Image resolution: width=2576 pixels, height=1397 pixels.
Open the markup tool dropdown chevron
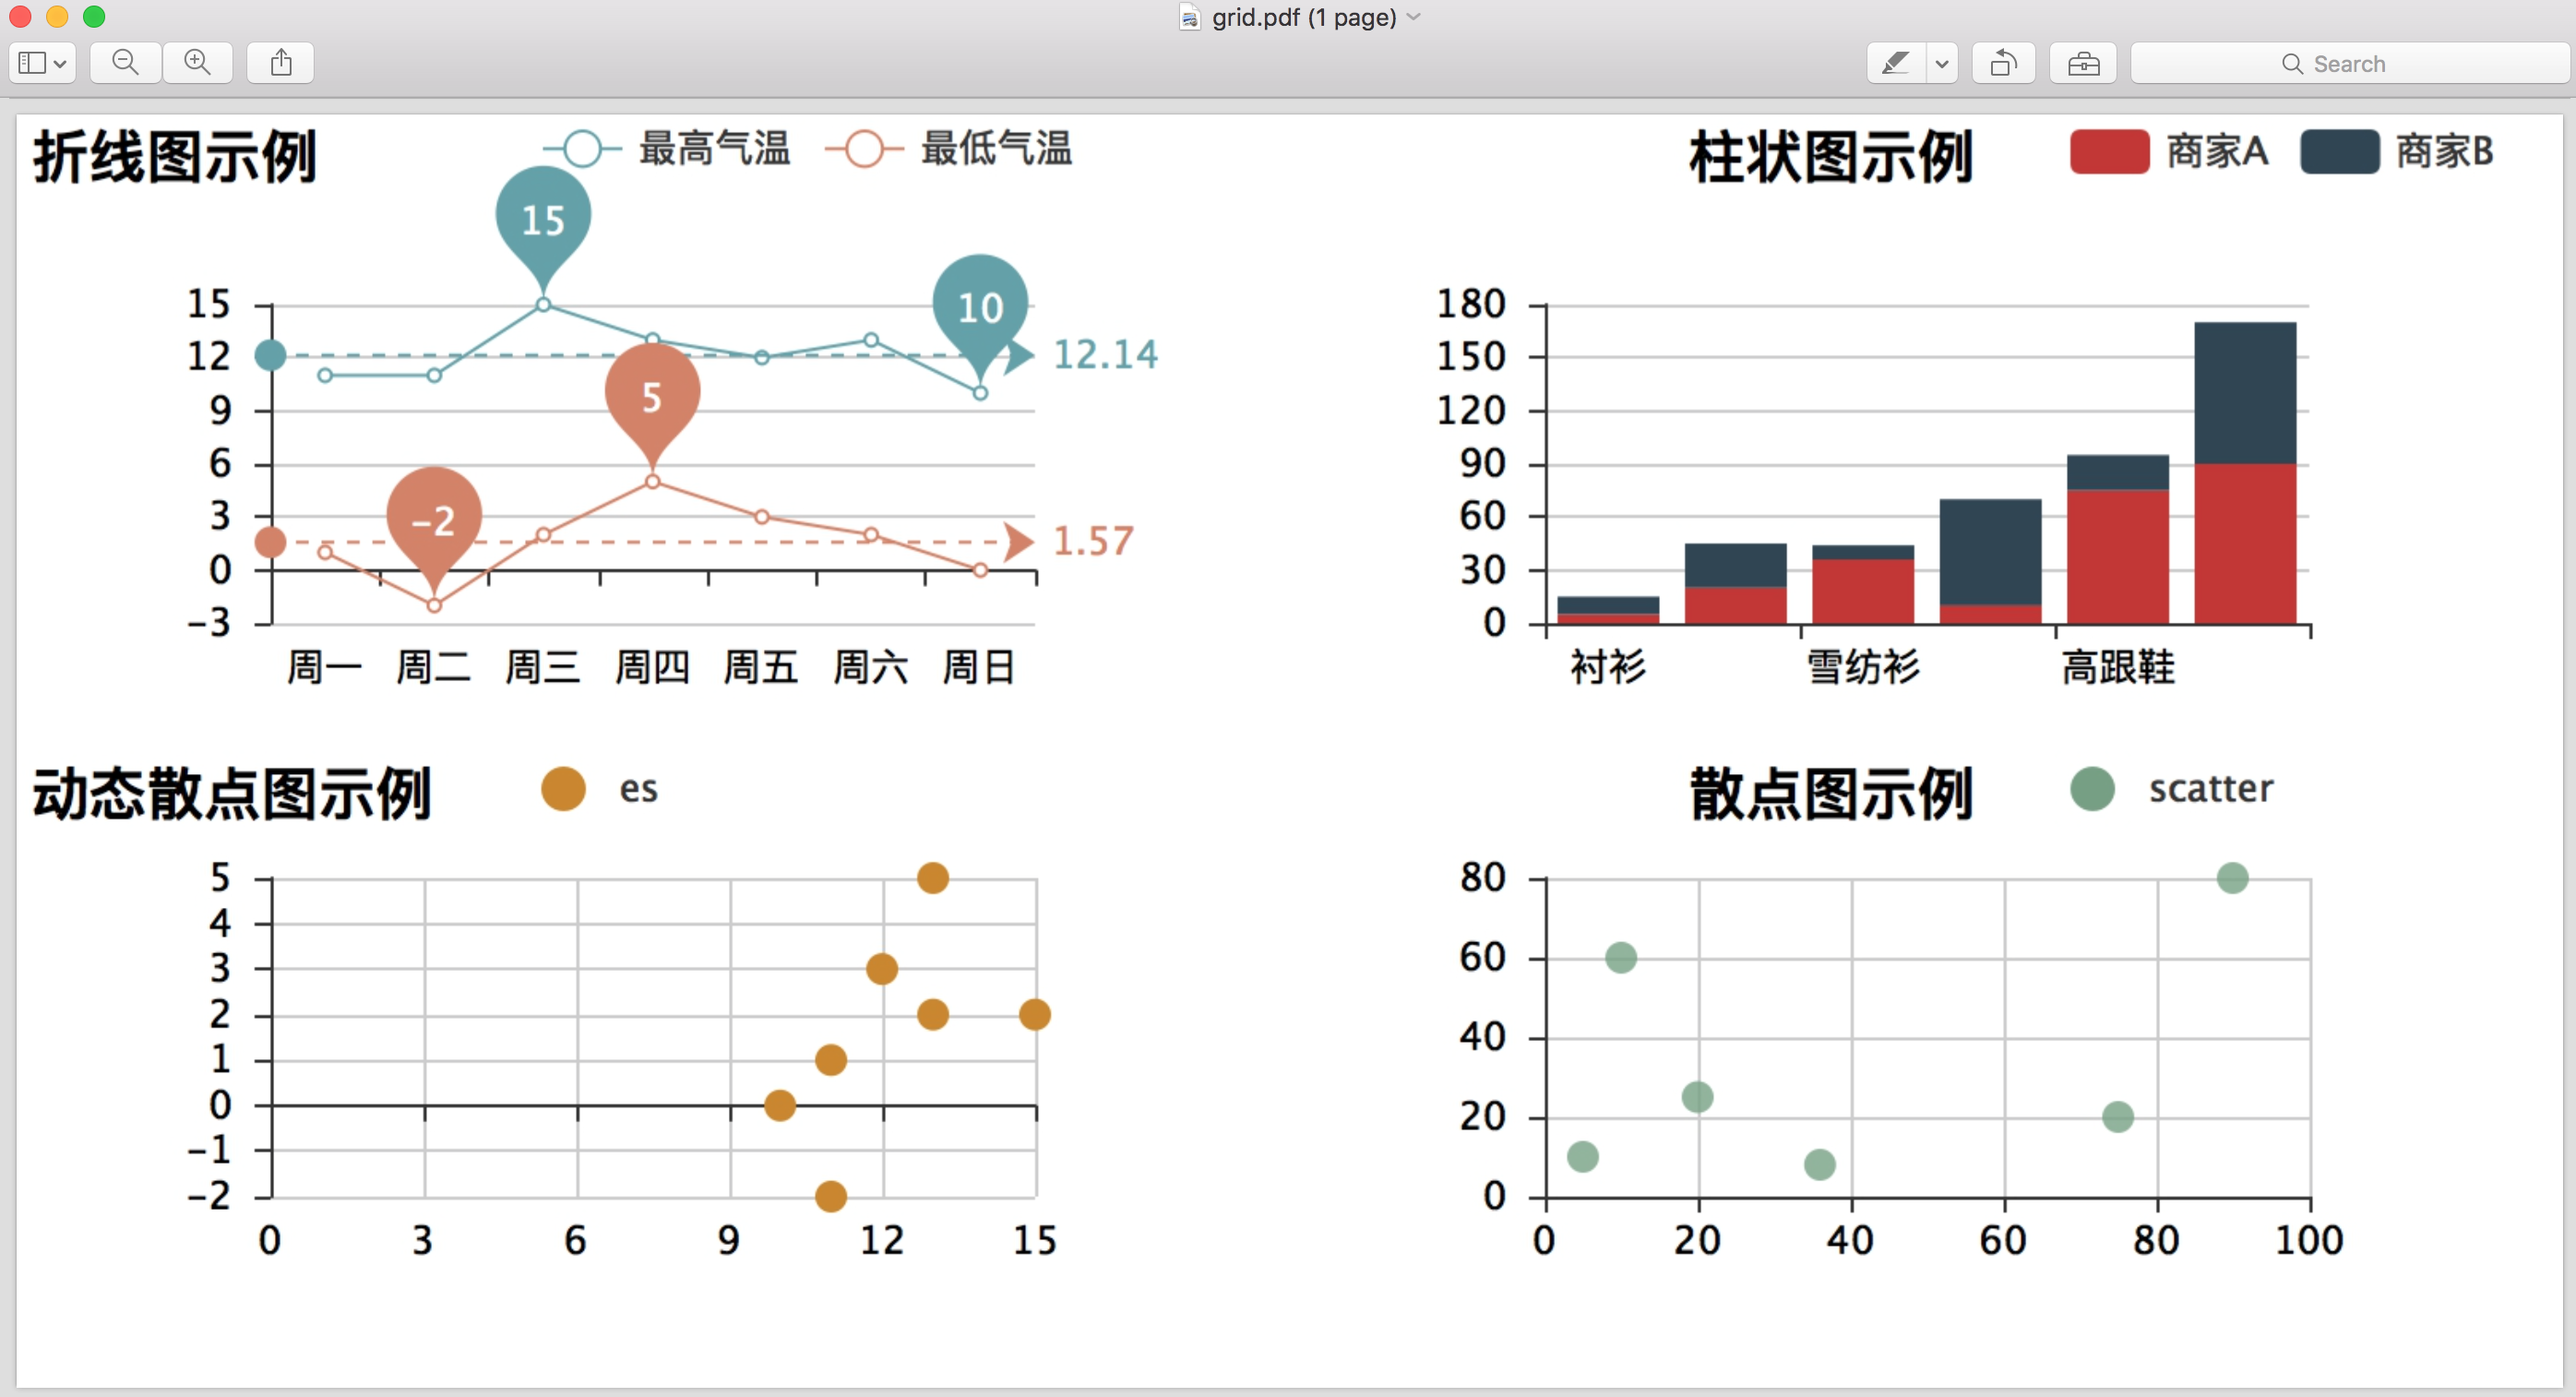point(1942,62)
